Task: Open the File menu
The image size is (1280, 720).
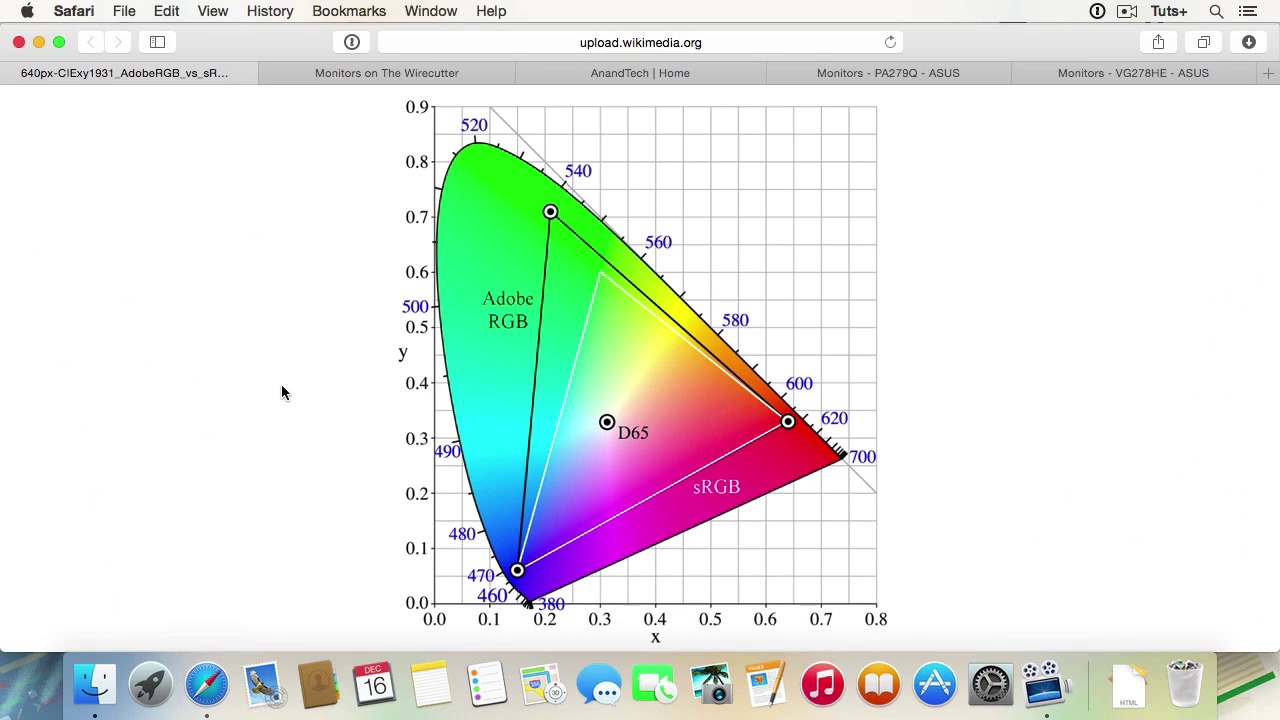Action: pos(124,11)
